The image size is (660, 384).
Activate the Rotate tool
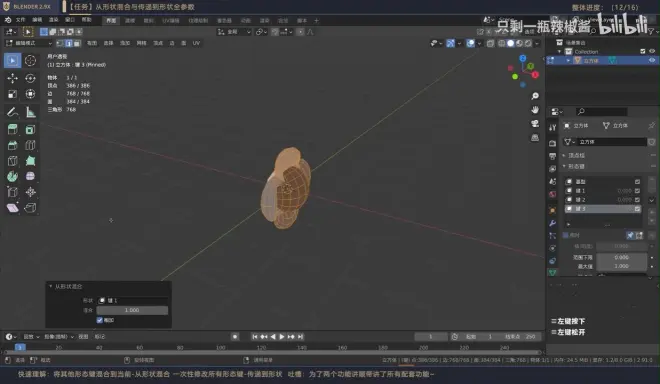[x=30, y=78]
